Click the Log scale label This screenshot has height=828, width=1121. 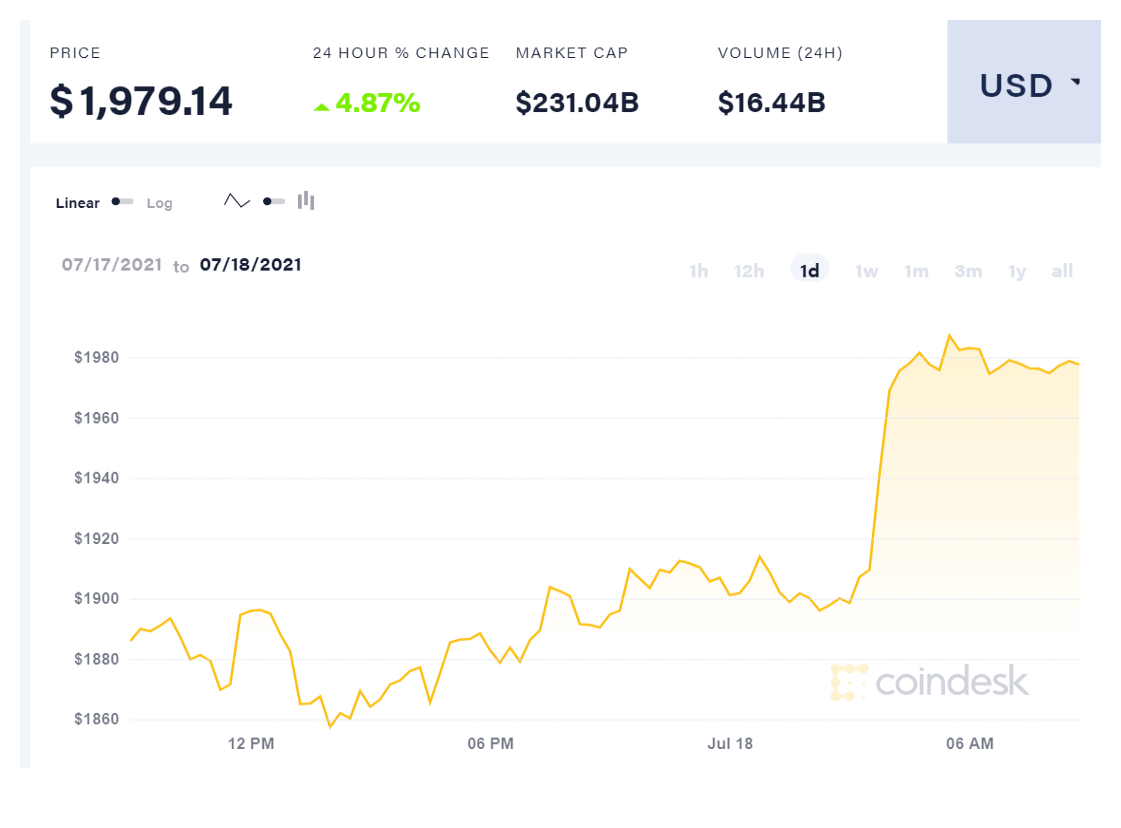(x=160, y=203)
